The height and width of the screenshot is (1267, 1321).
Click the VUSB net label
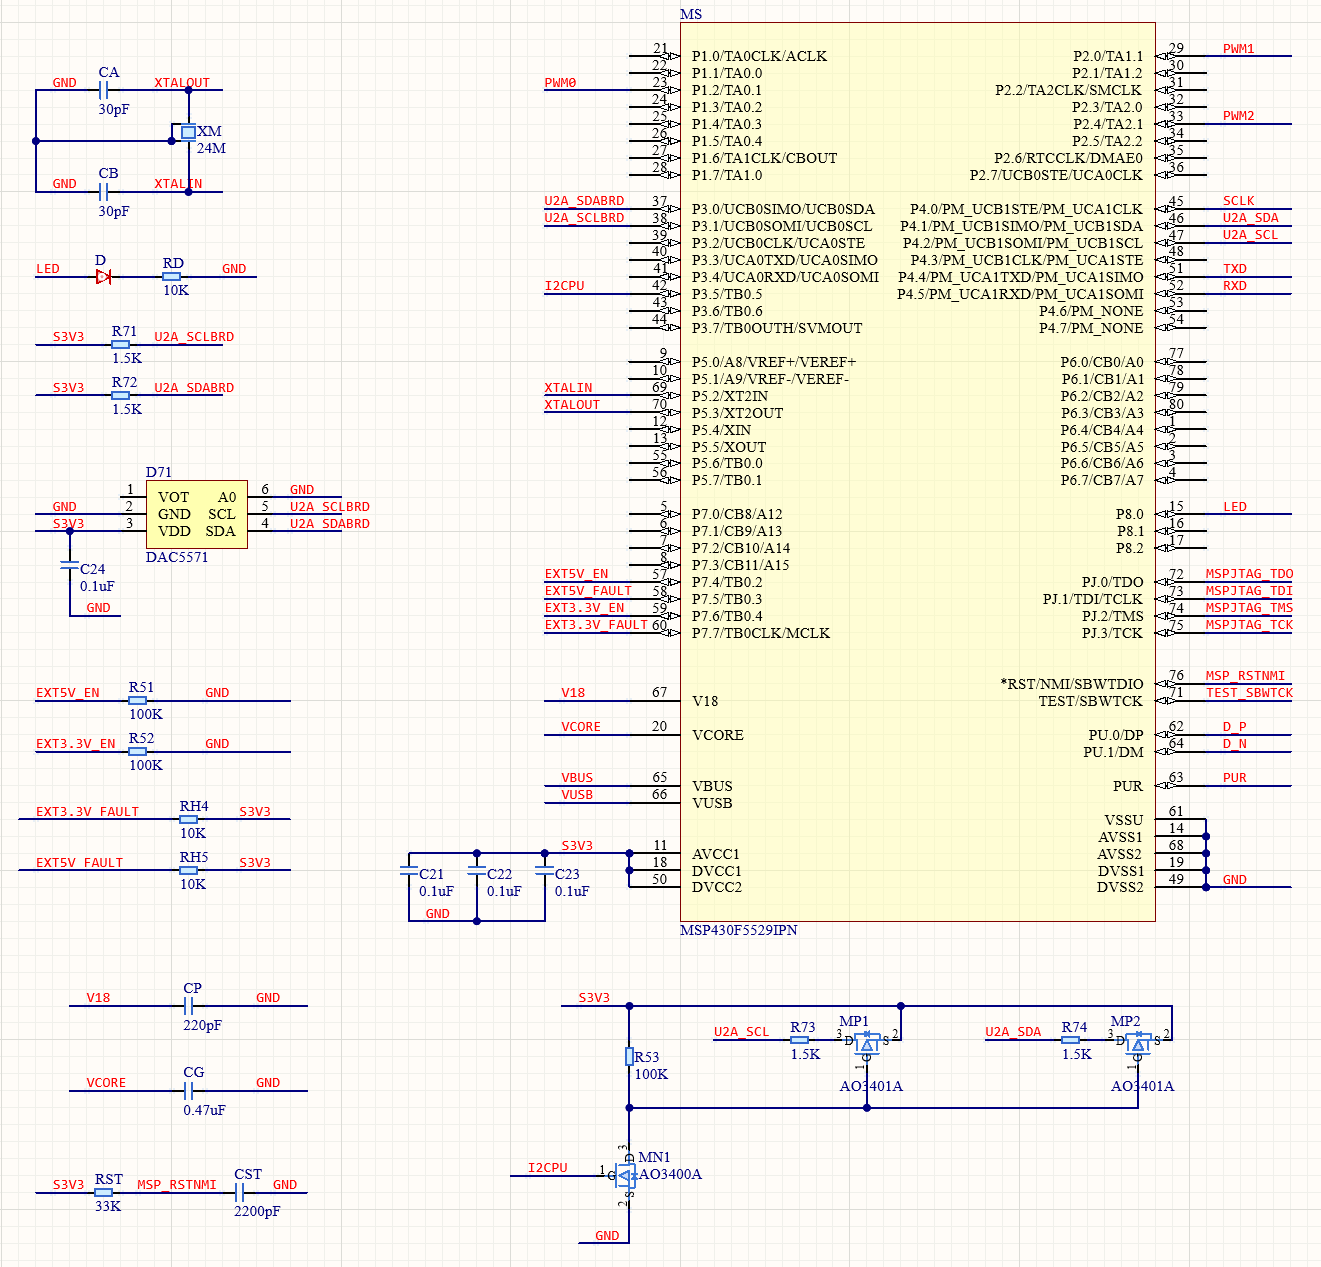pos(577,795)
